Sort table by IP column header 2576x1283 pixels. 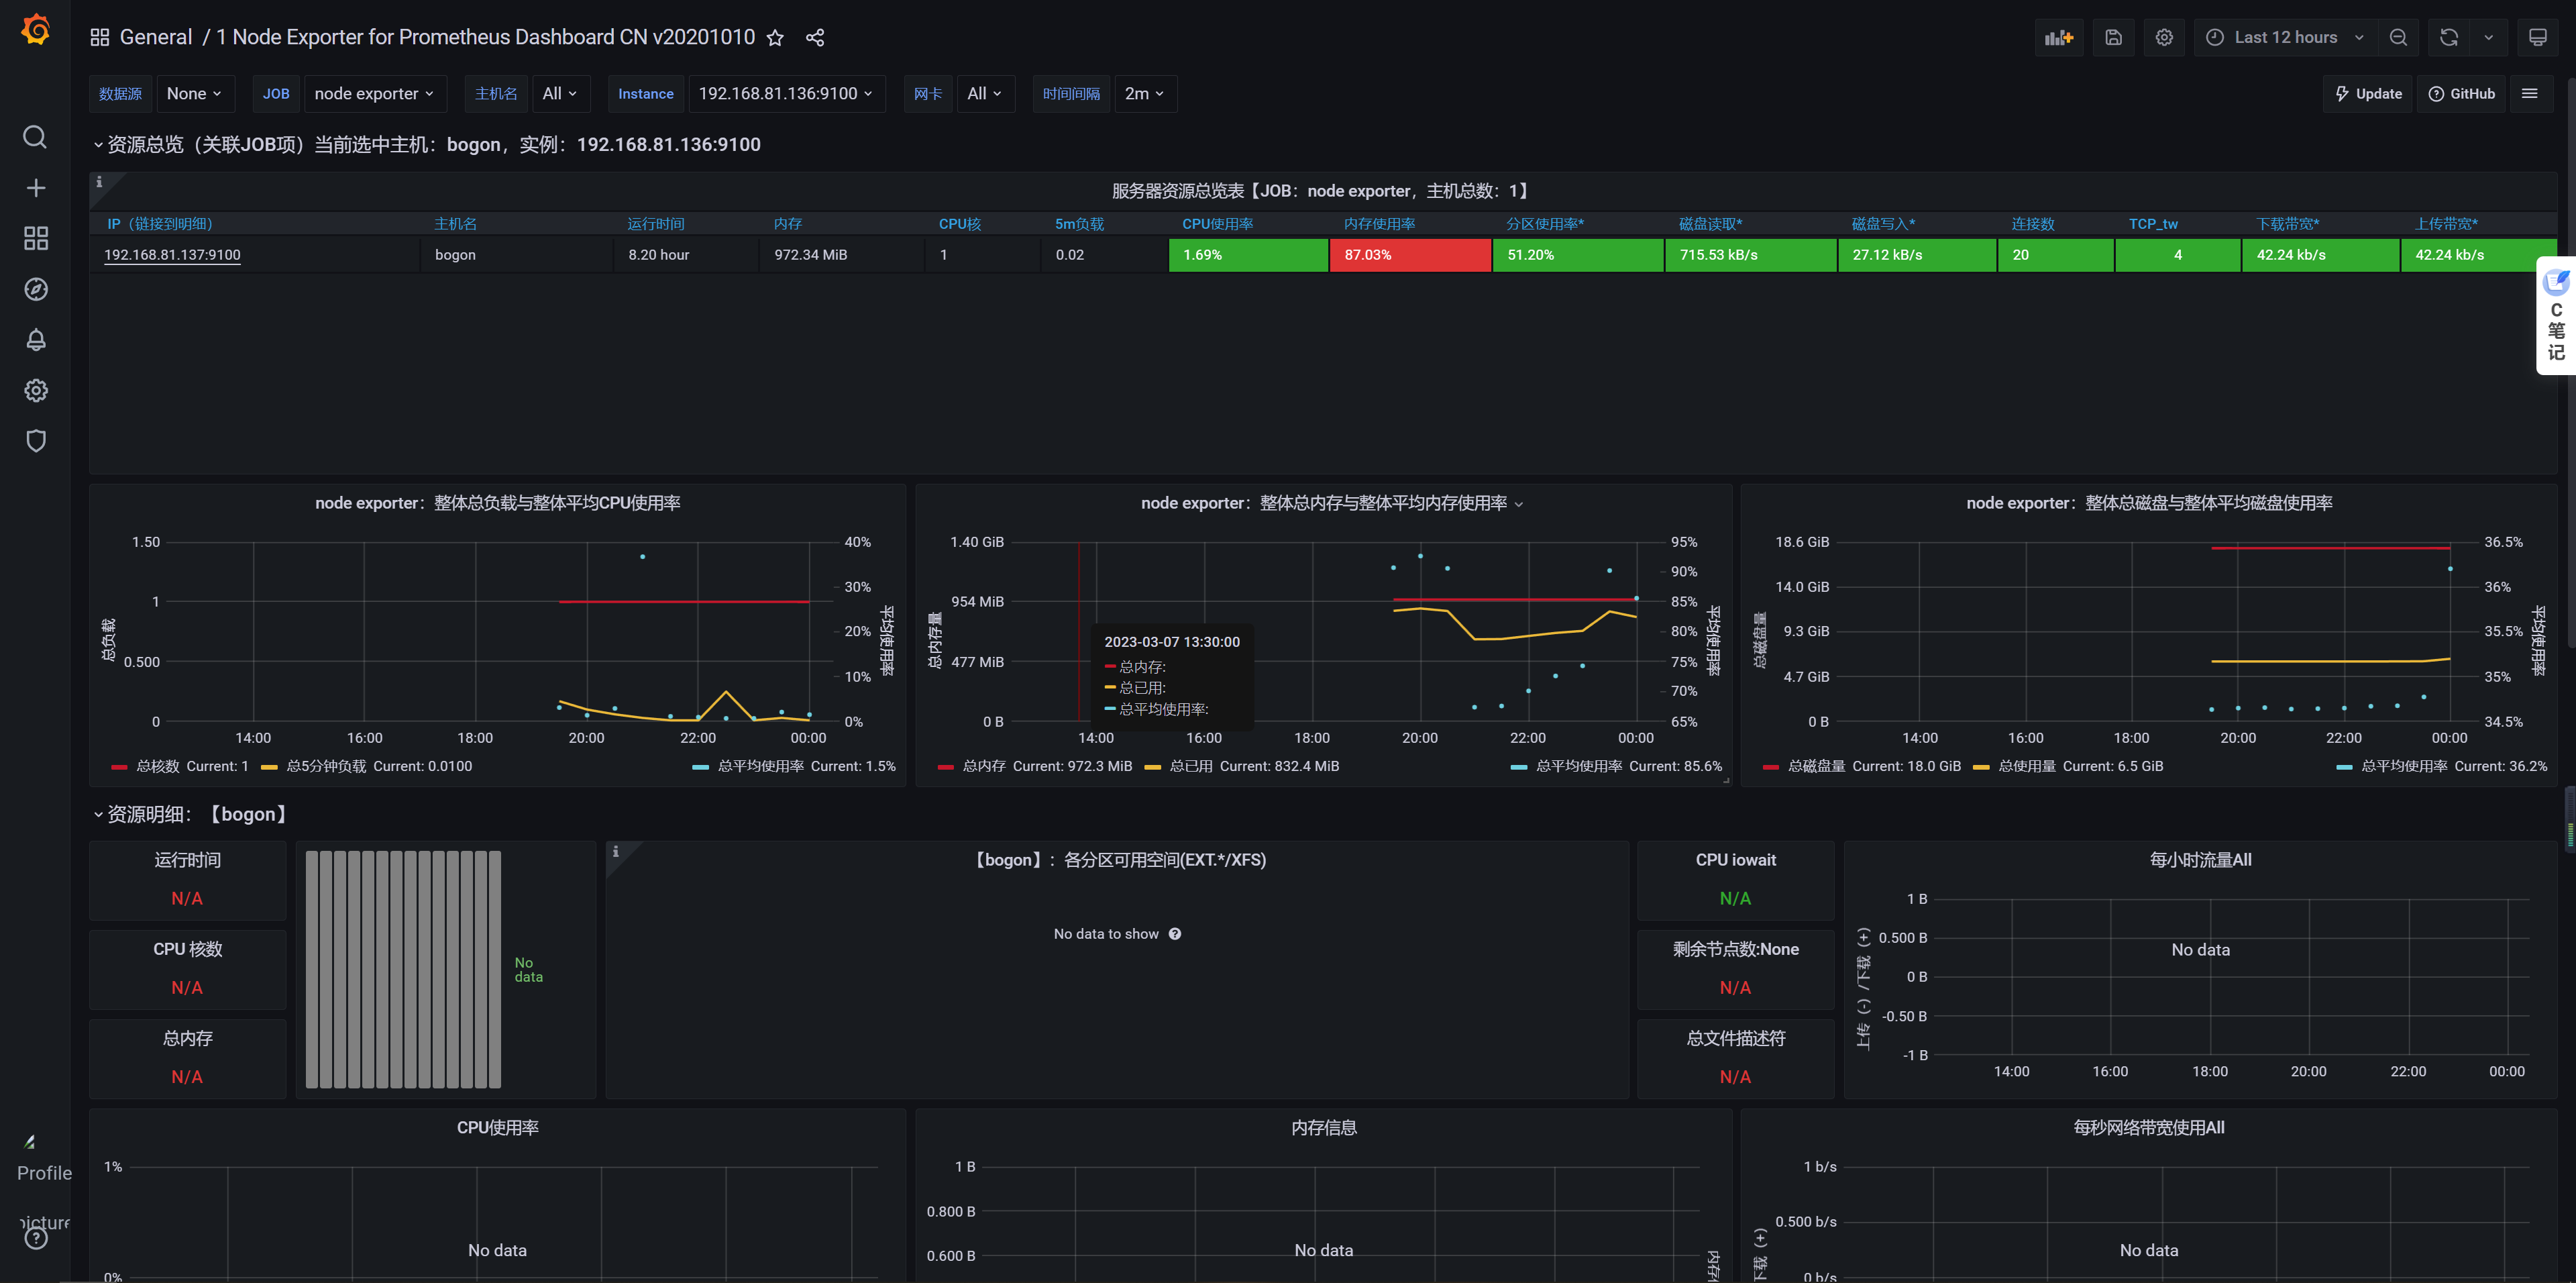[160, 224]
